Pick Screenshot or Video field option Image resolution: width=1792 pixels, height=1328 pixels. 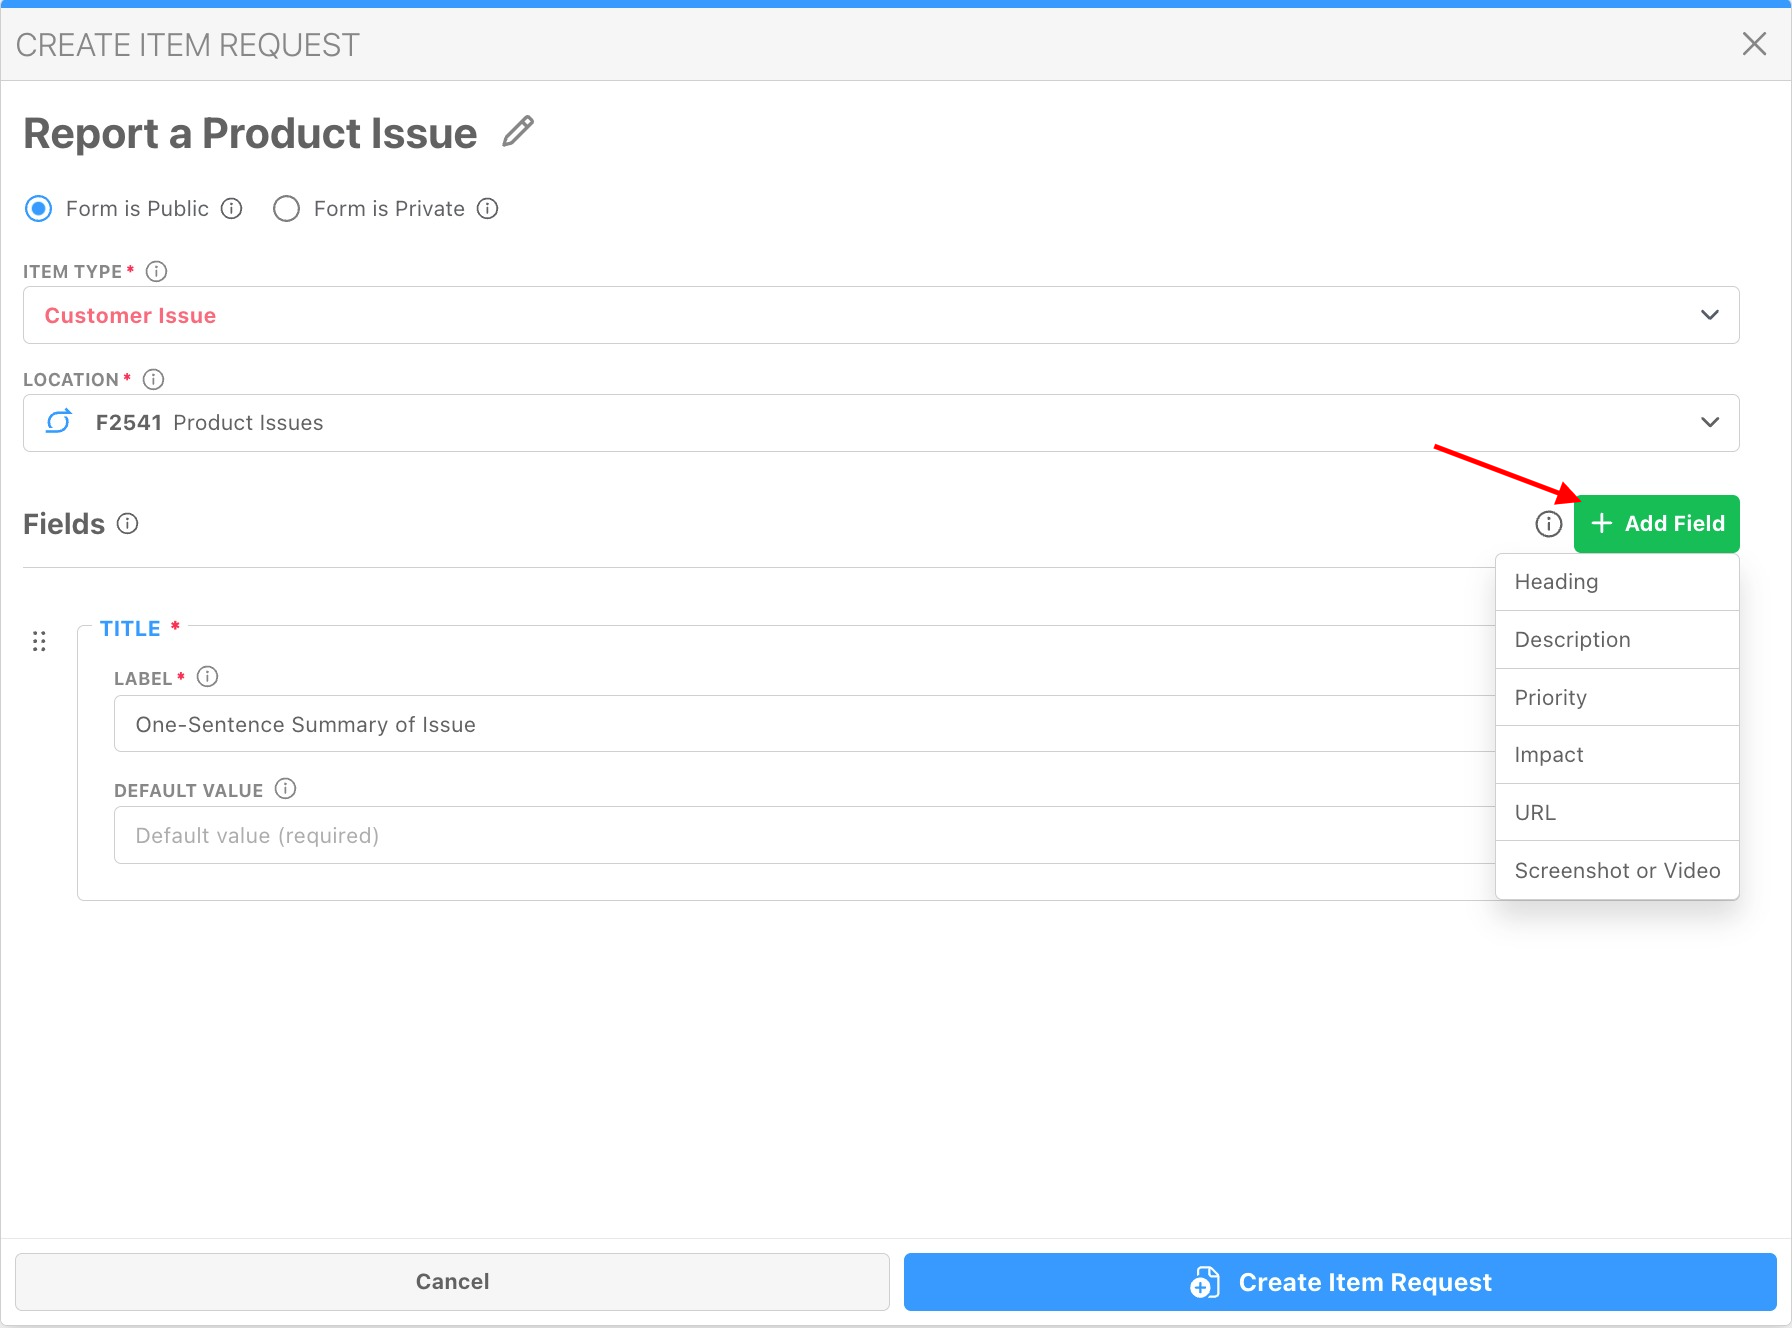(x=1616, y=870)
